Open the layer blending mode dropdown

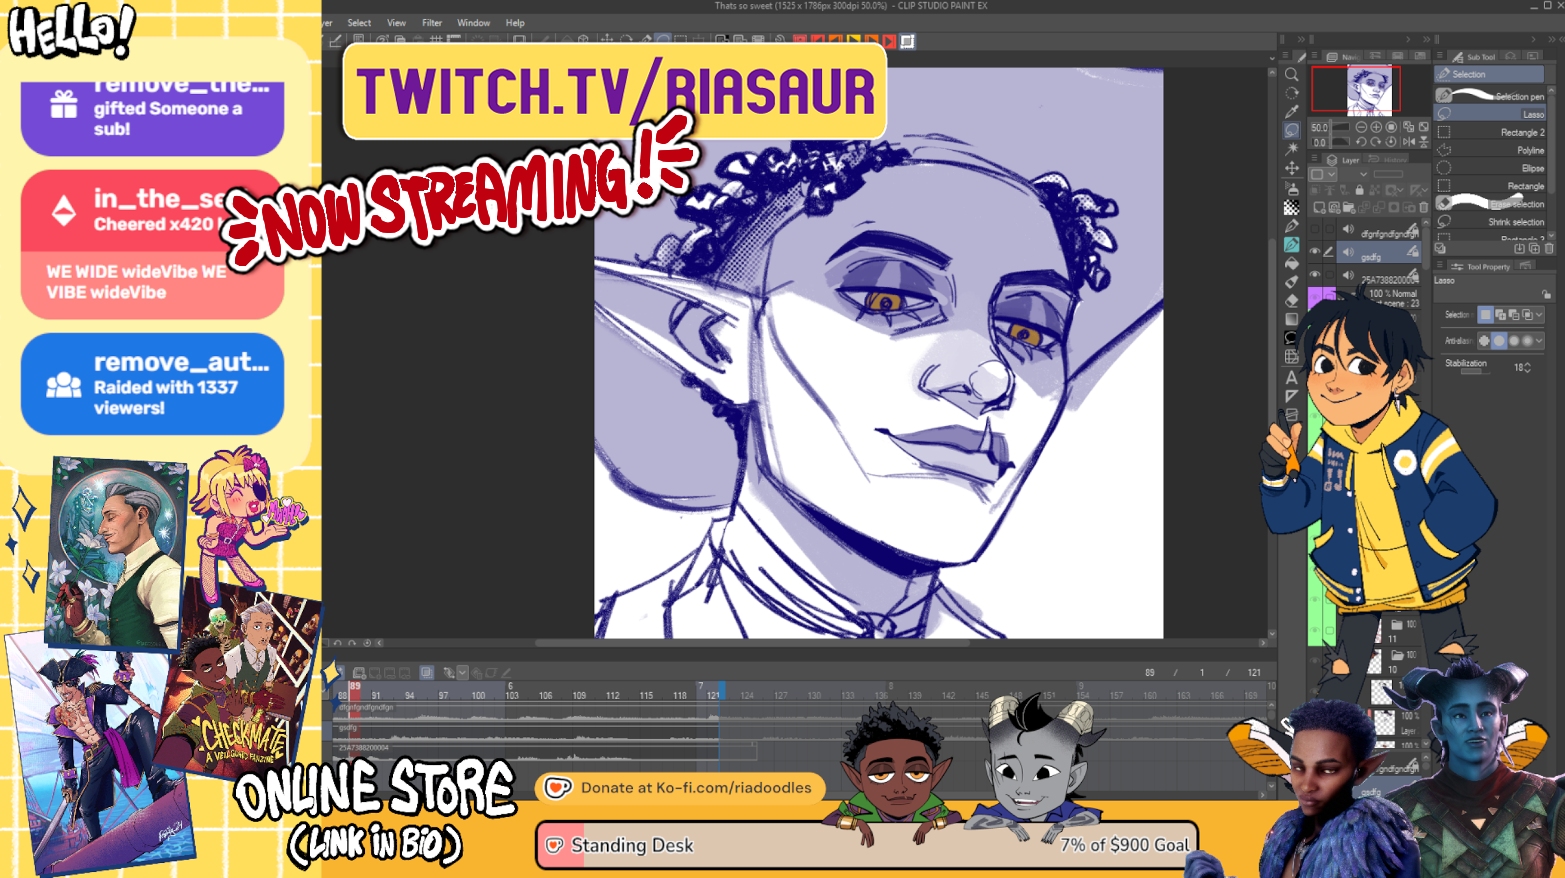(1363, 174)
